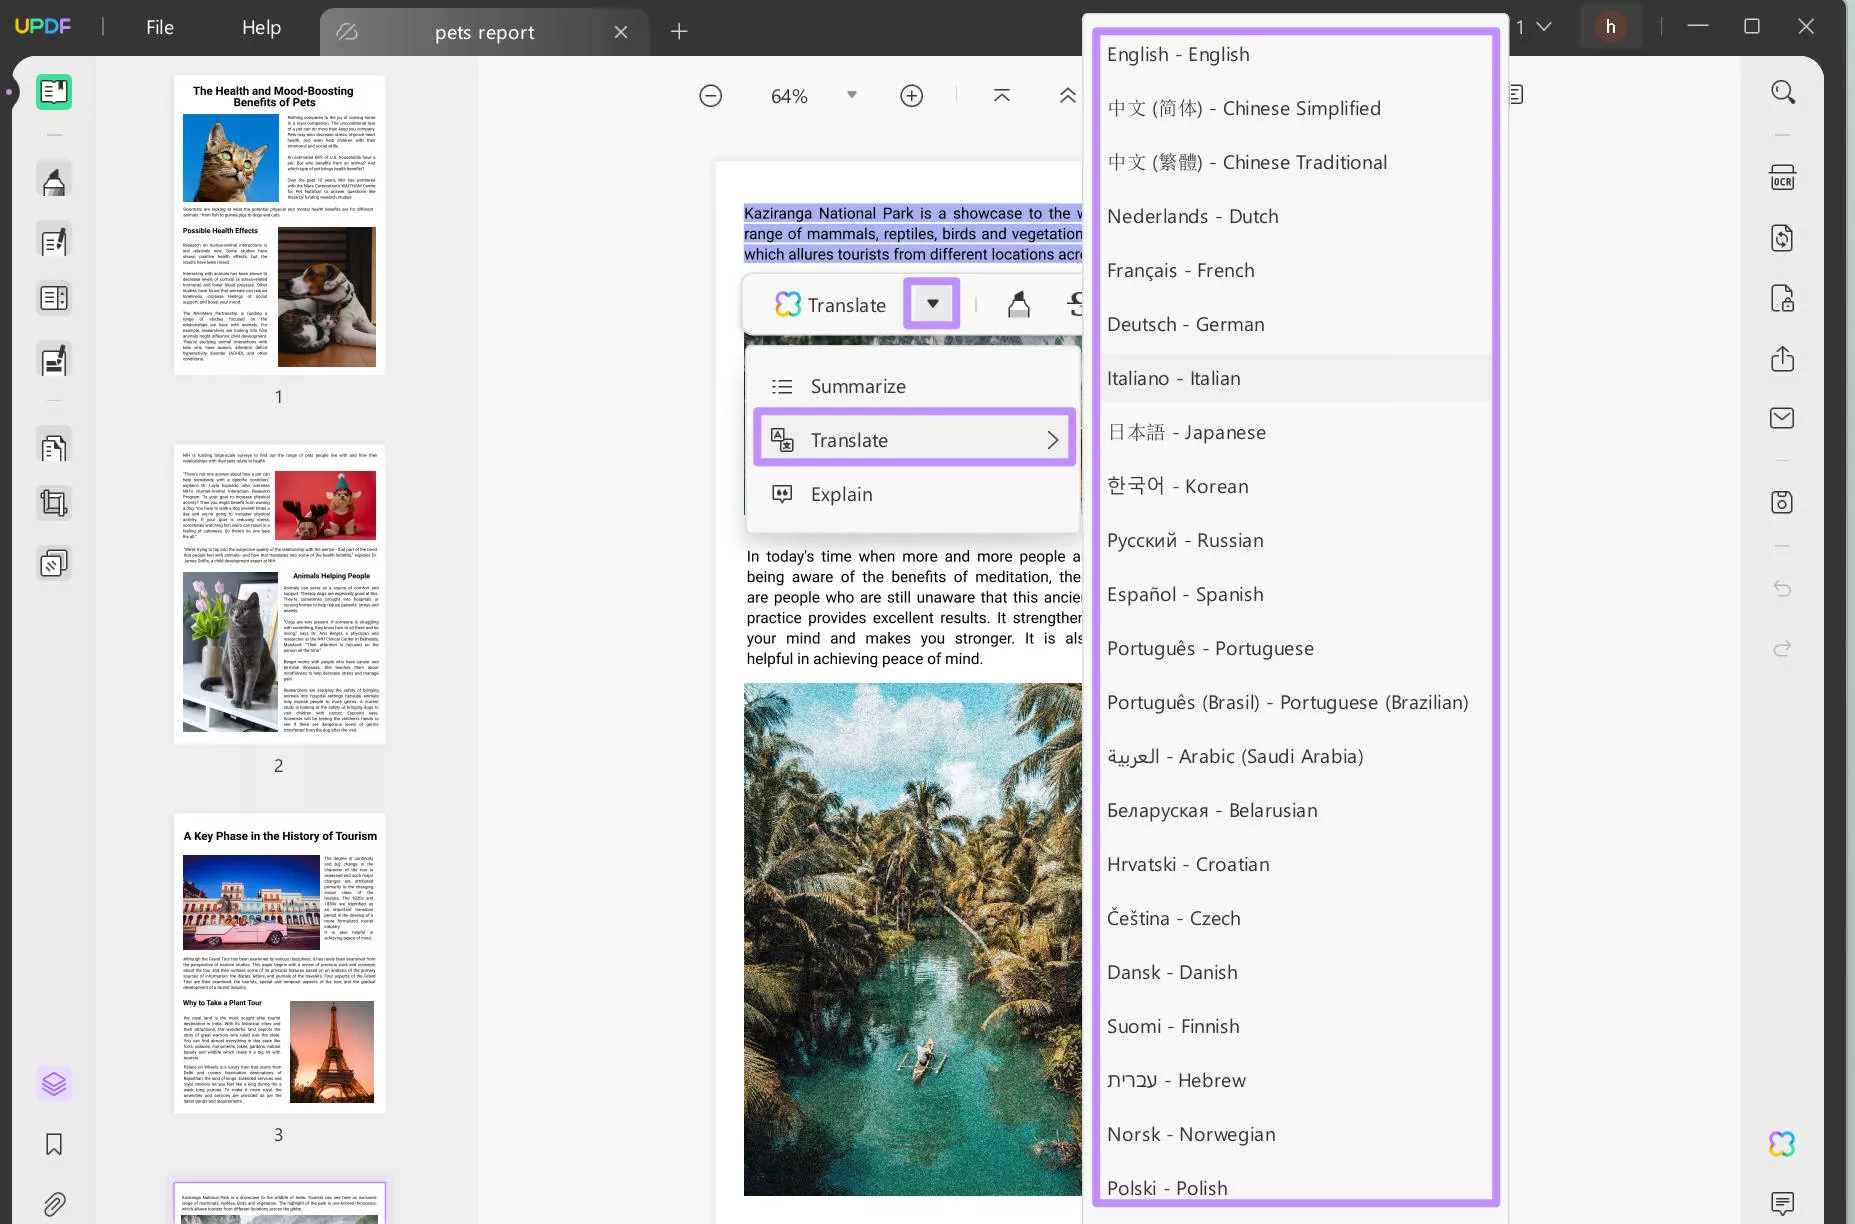Switch to the pets report tab

click(484, 32)
